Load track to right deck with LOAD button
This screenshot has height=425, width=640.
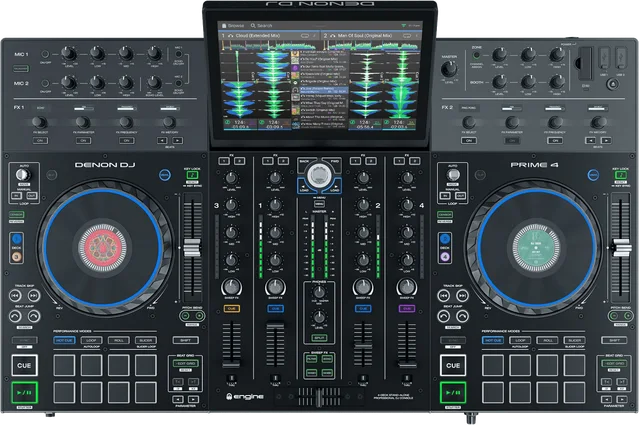click(x=335, y=187)
